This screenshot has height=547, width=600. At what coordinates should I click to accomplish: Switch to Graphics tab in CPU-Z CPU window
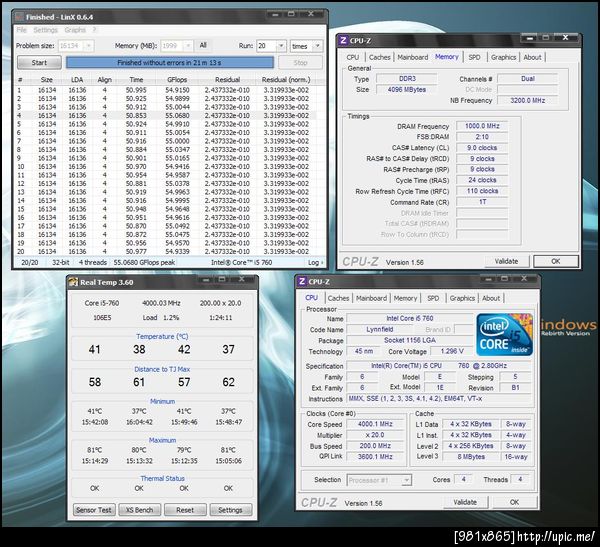[x=462, y=298]
